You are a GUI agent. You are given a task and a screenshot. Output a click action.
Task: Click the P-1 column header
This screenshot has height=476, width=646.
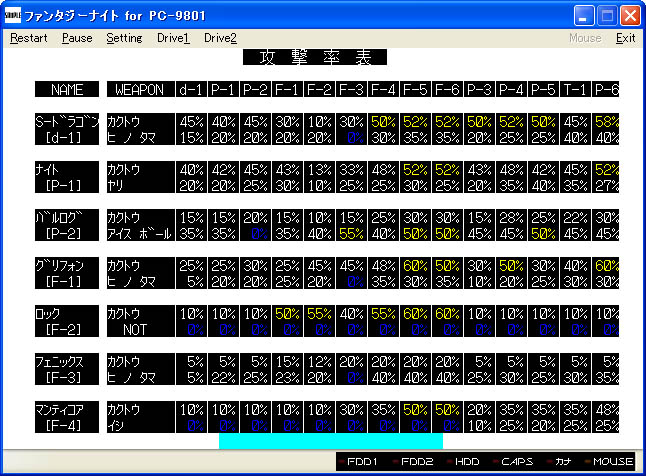[223, 89]
